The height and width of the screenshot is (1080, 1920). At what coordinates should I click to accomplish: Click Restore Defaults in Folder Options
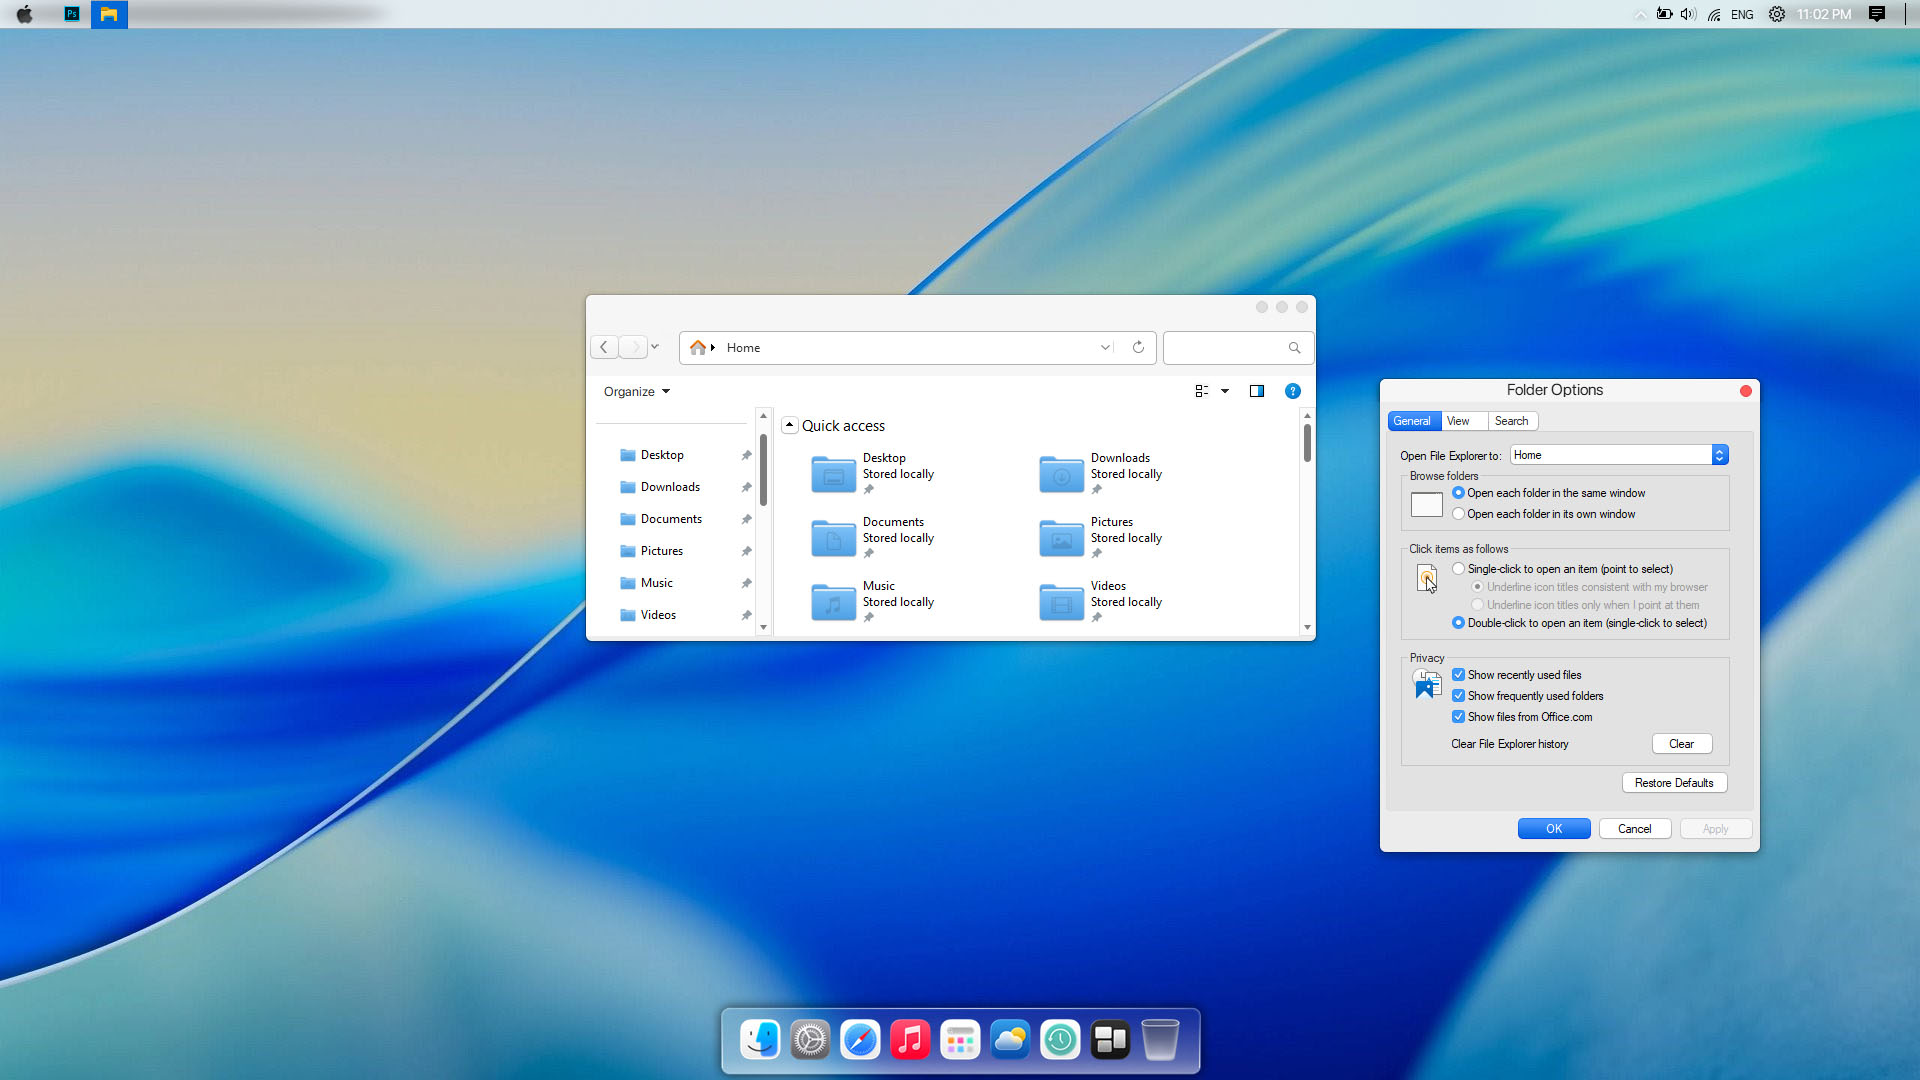[x=1674, y=782]
